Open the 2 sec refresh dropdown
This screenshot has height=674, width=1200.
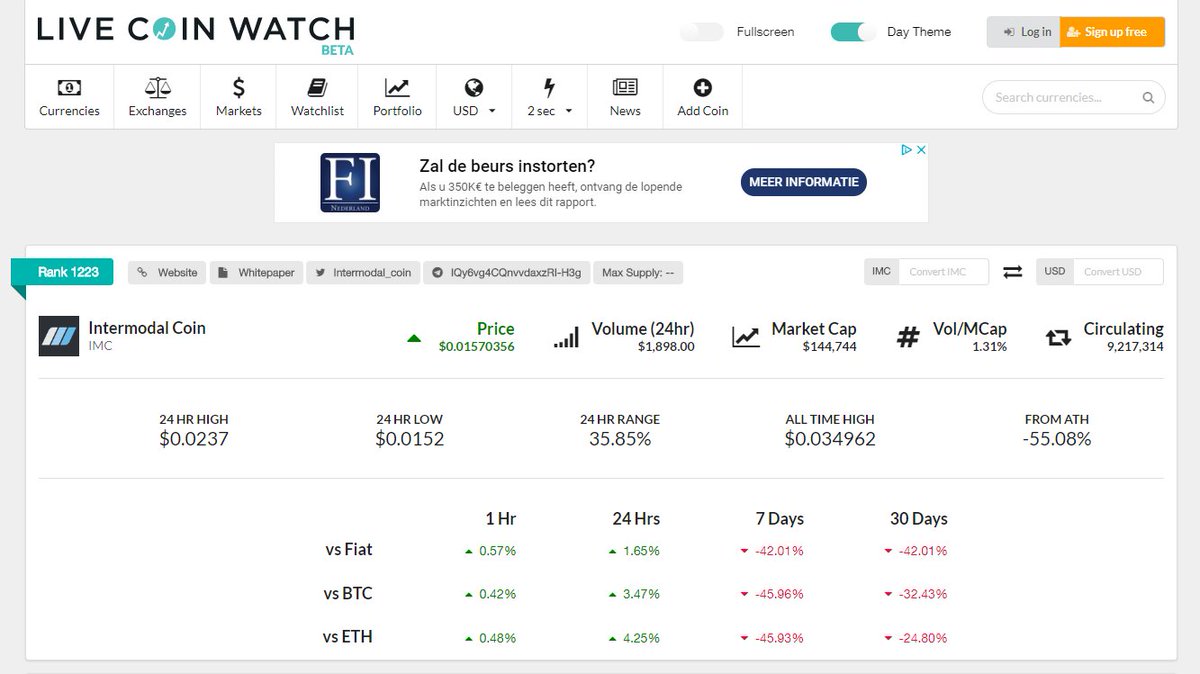pyautogui.click(x=549, y=97)
